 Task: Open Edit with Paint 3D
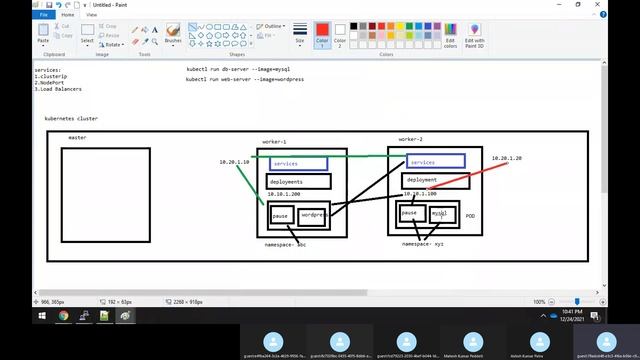click(474, 36)
